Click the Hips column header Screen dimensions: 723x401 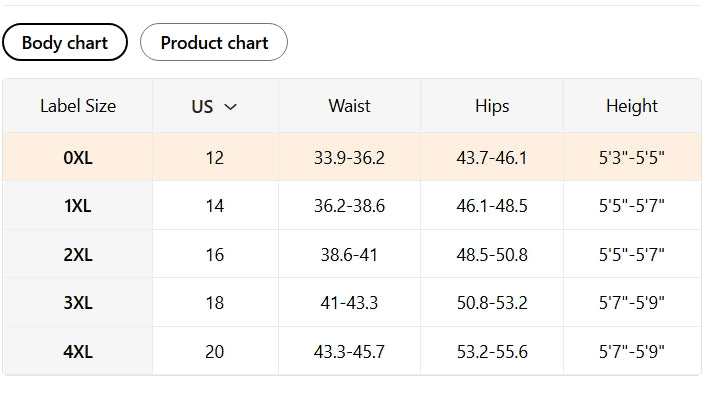(x=492, y=106)
